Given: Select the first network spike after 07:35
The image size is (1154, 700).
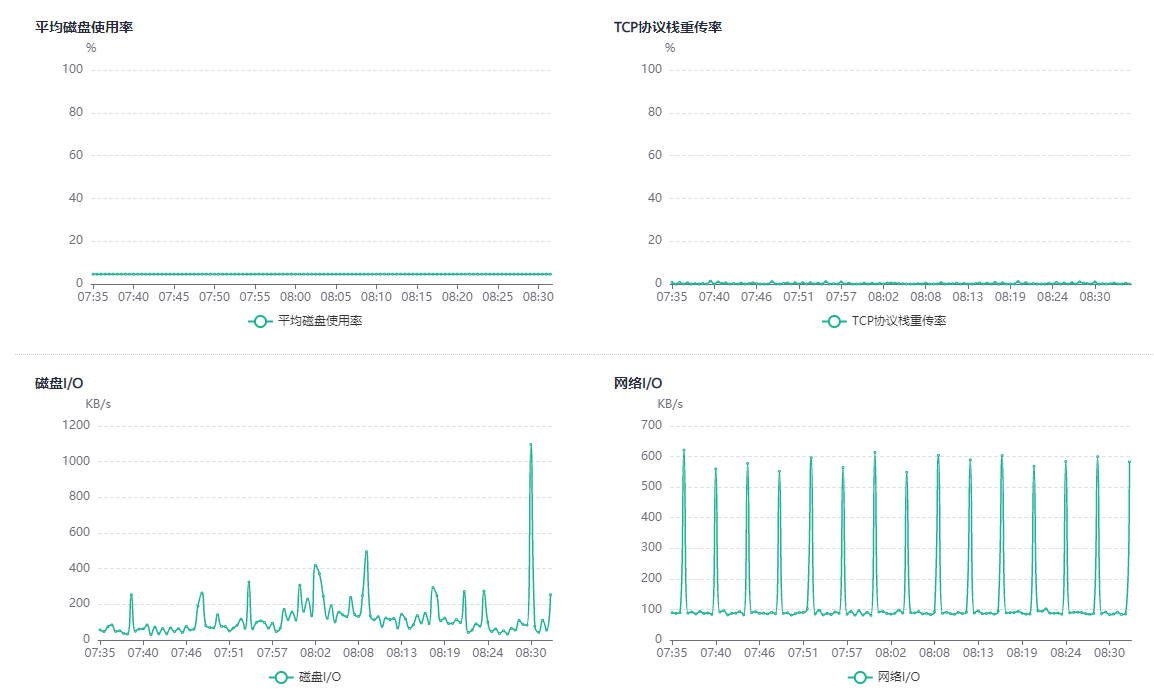Looking at the screenshot, I should (x=684, y=450).
